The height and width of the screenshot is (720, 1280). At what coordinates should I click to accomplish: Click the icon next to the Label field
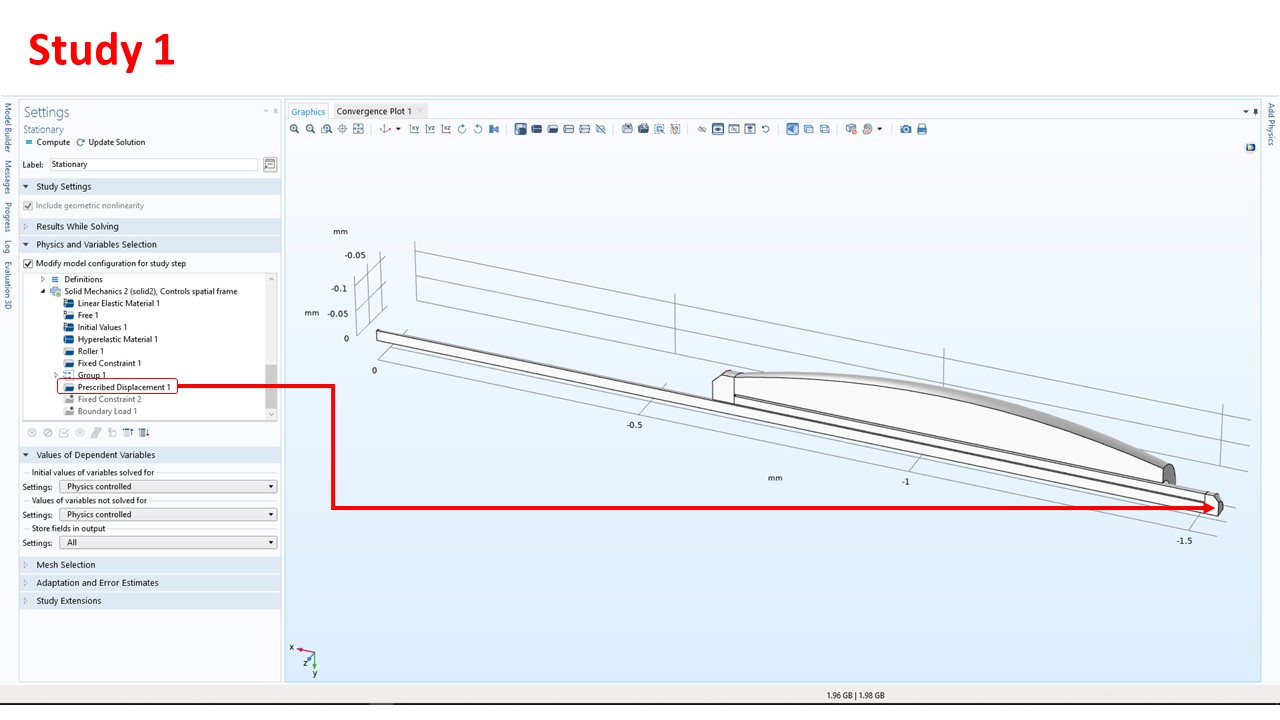tap(270, 165)
